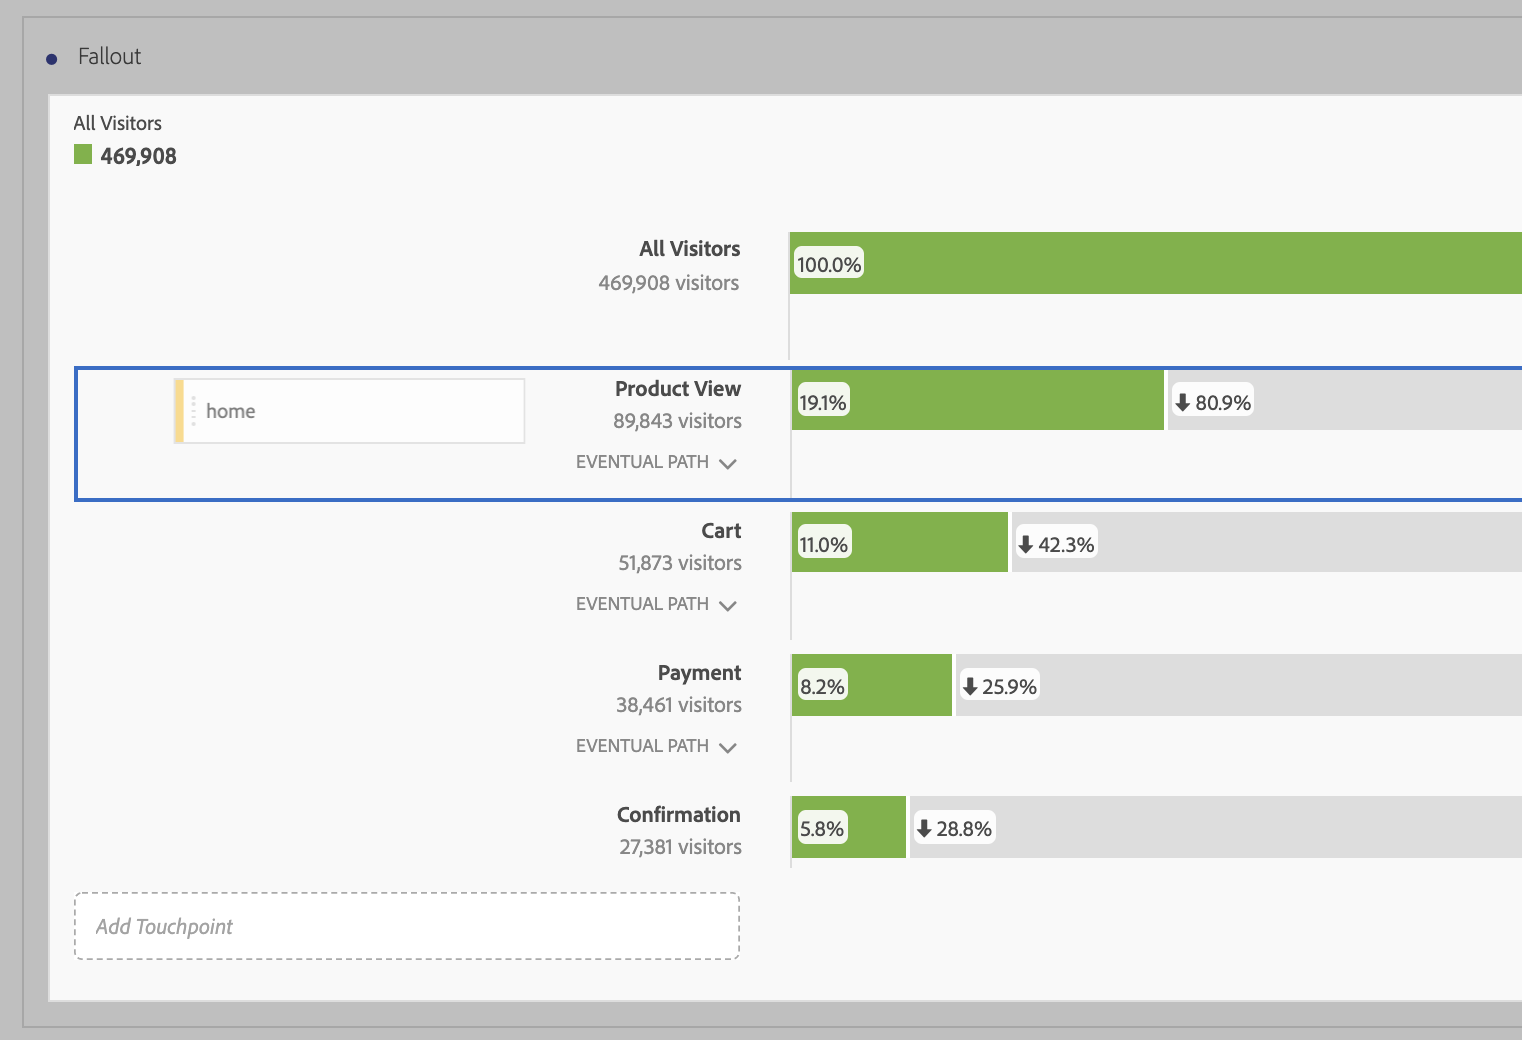Click the 51,873 visitors count
Image resolution: width=1522 pixels, height=1040 pixels.
click(x=680, y=563)
